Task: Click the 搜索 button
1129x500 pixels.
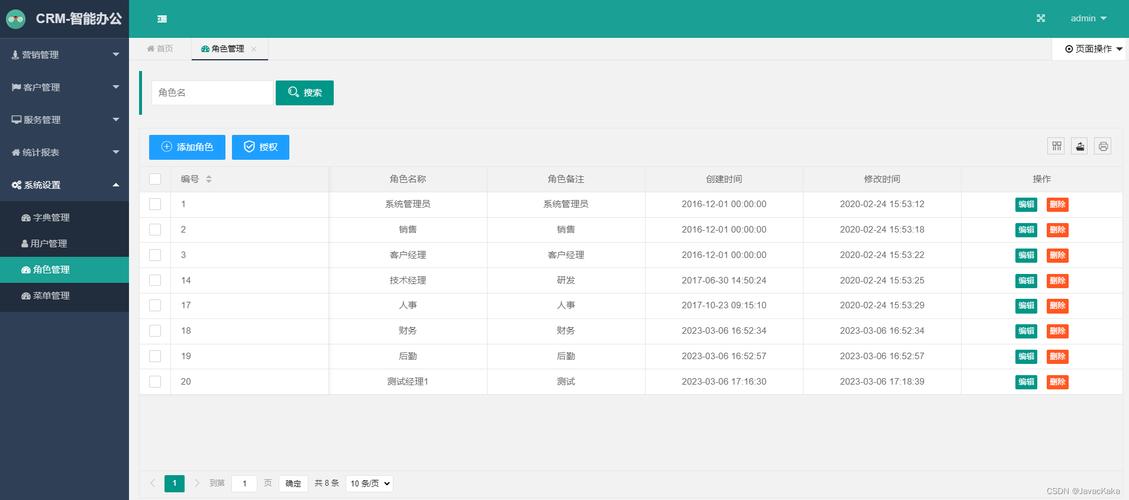Action: pyautogui.click(x=305, y=93)
